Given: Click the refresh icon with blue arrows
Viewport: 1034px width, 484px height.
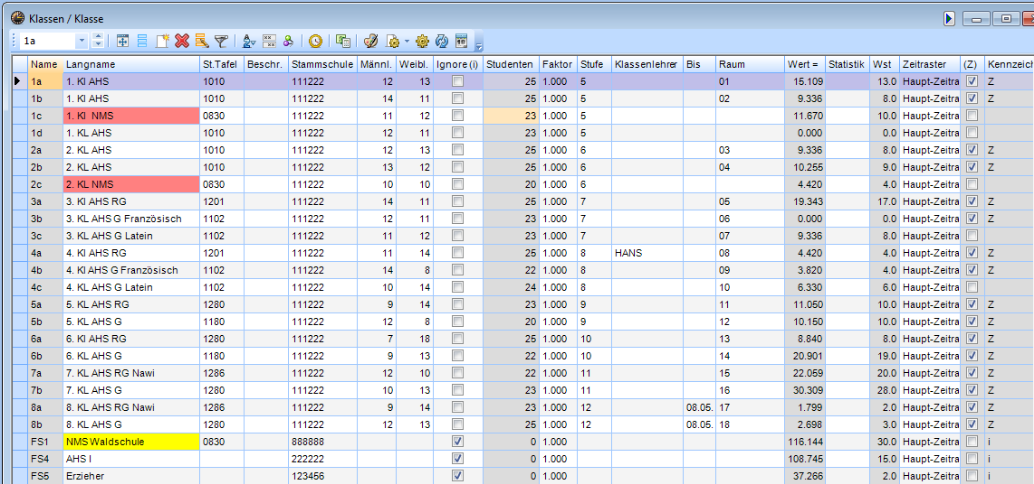Looking at the screenshot, I should point(441,41).
